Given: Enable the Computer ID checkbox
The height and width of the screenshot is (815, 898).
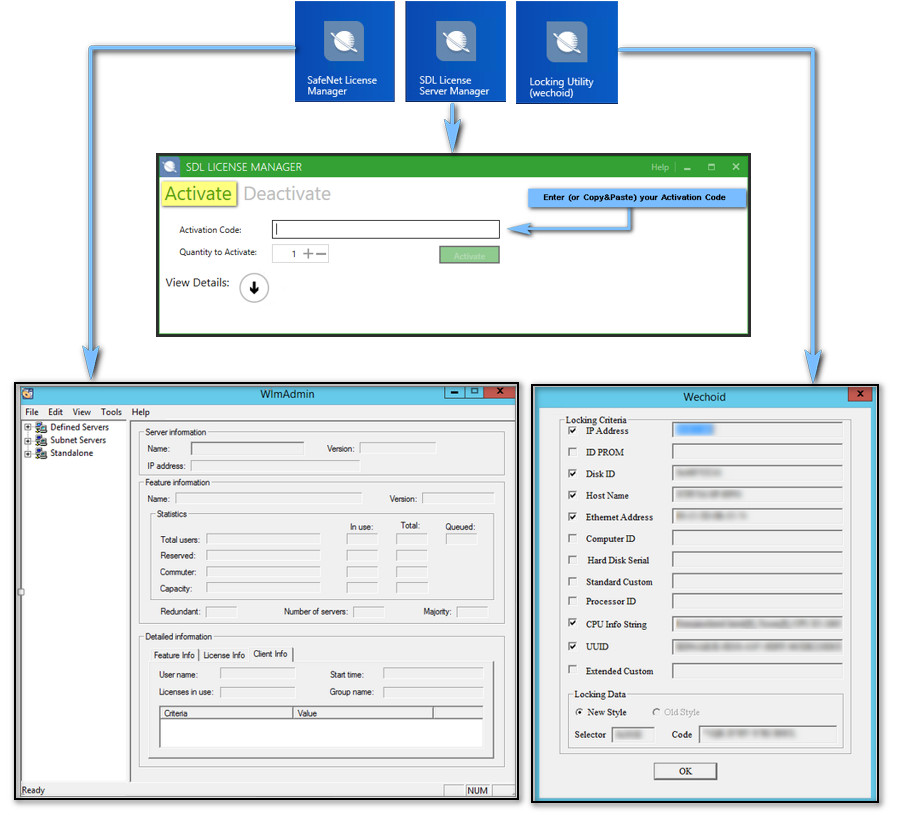Looking at the screenshot, I should click(x=572, y=538).
